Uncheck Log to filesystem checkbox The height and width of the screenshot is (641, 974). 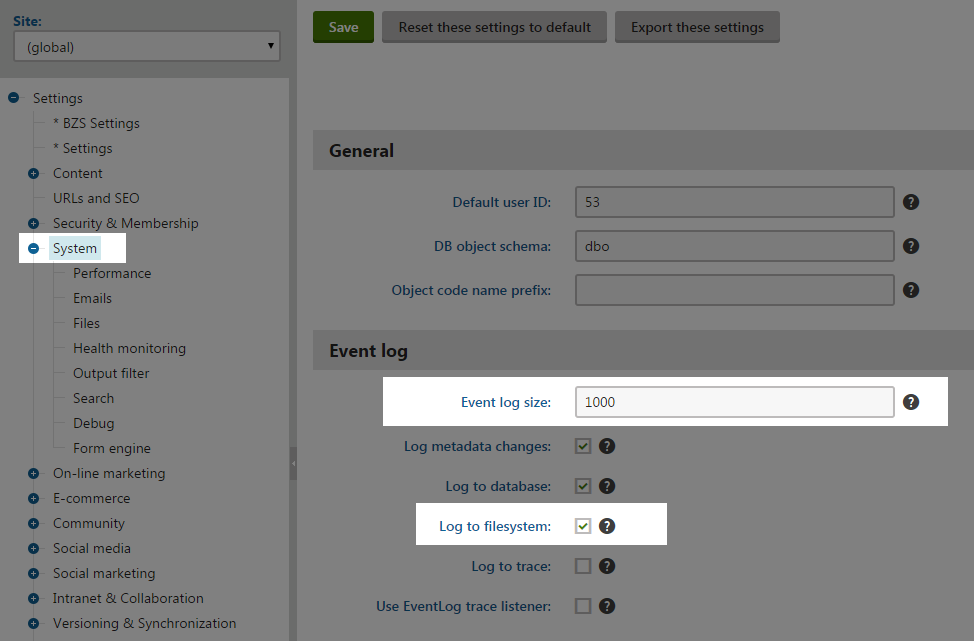(x=583, y=526)
